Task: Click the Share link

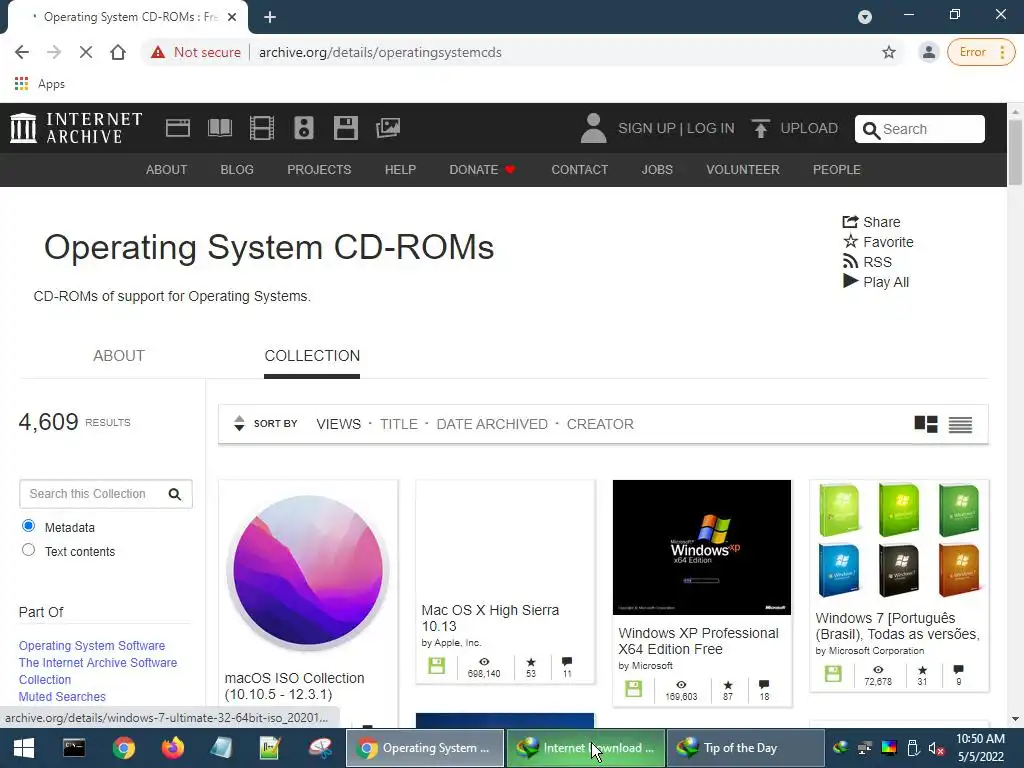Action: (871, 222)
